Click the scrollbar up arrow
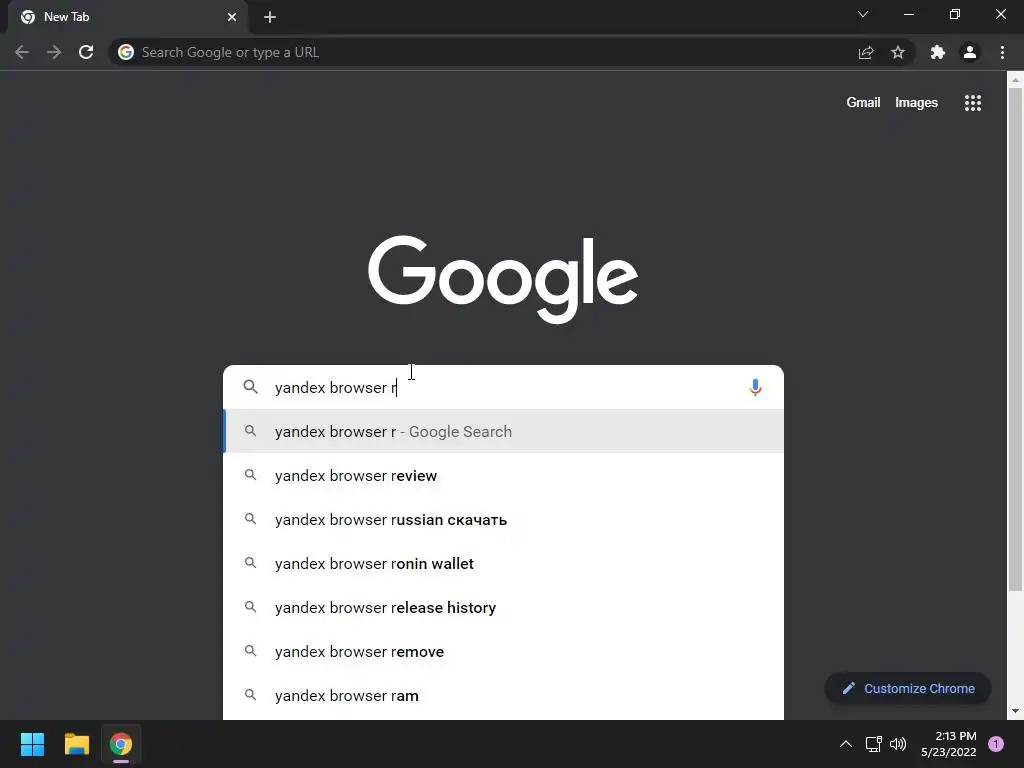This screenshot has width=1024, height=768. pos(1015,80)
